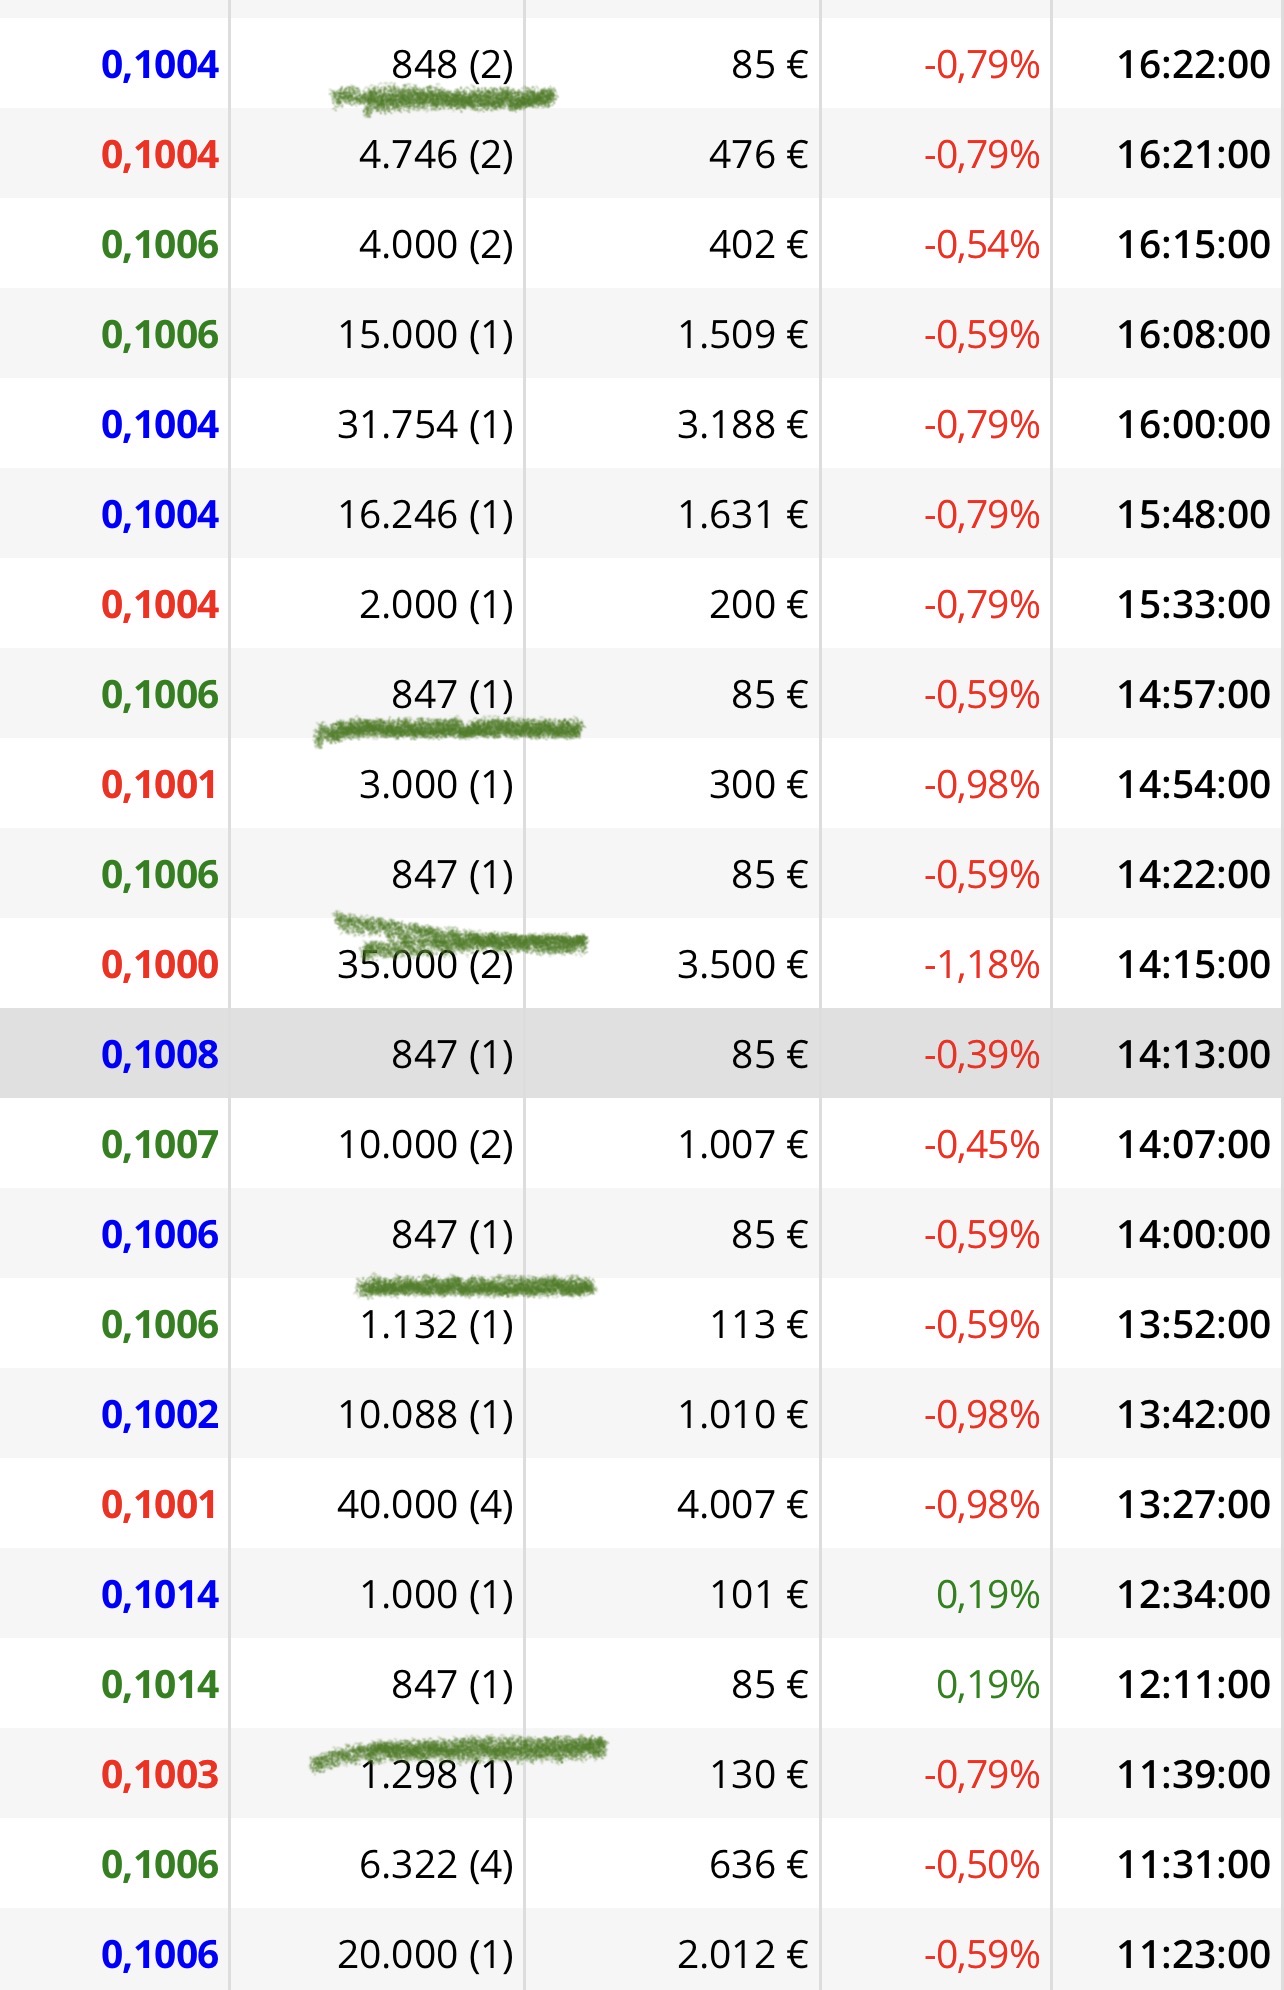1284x1990 pixels.
Task: Select volume 10.000 (2)
Action: 425,1145
